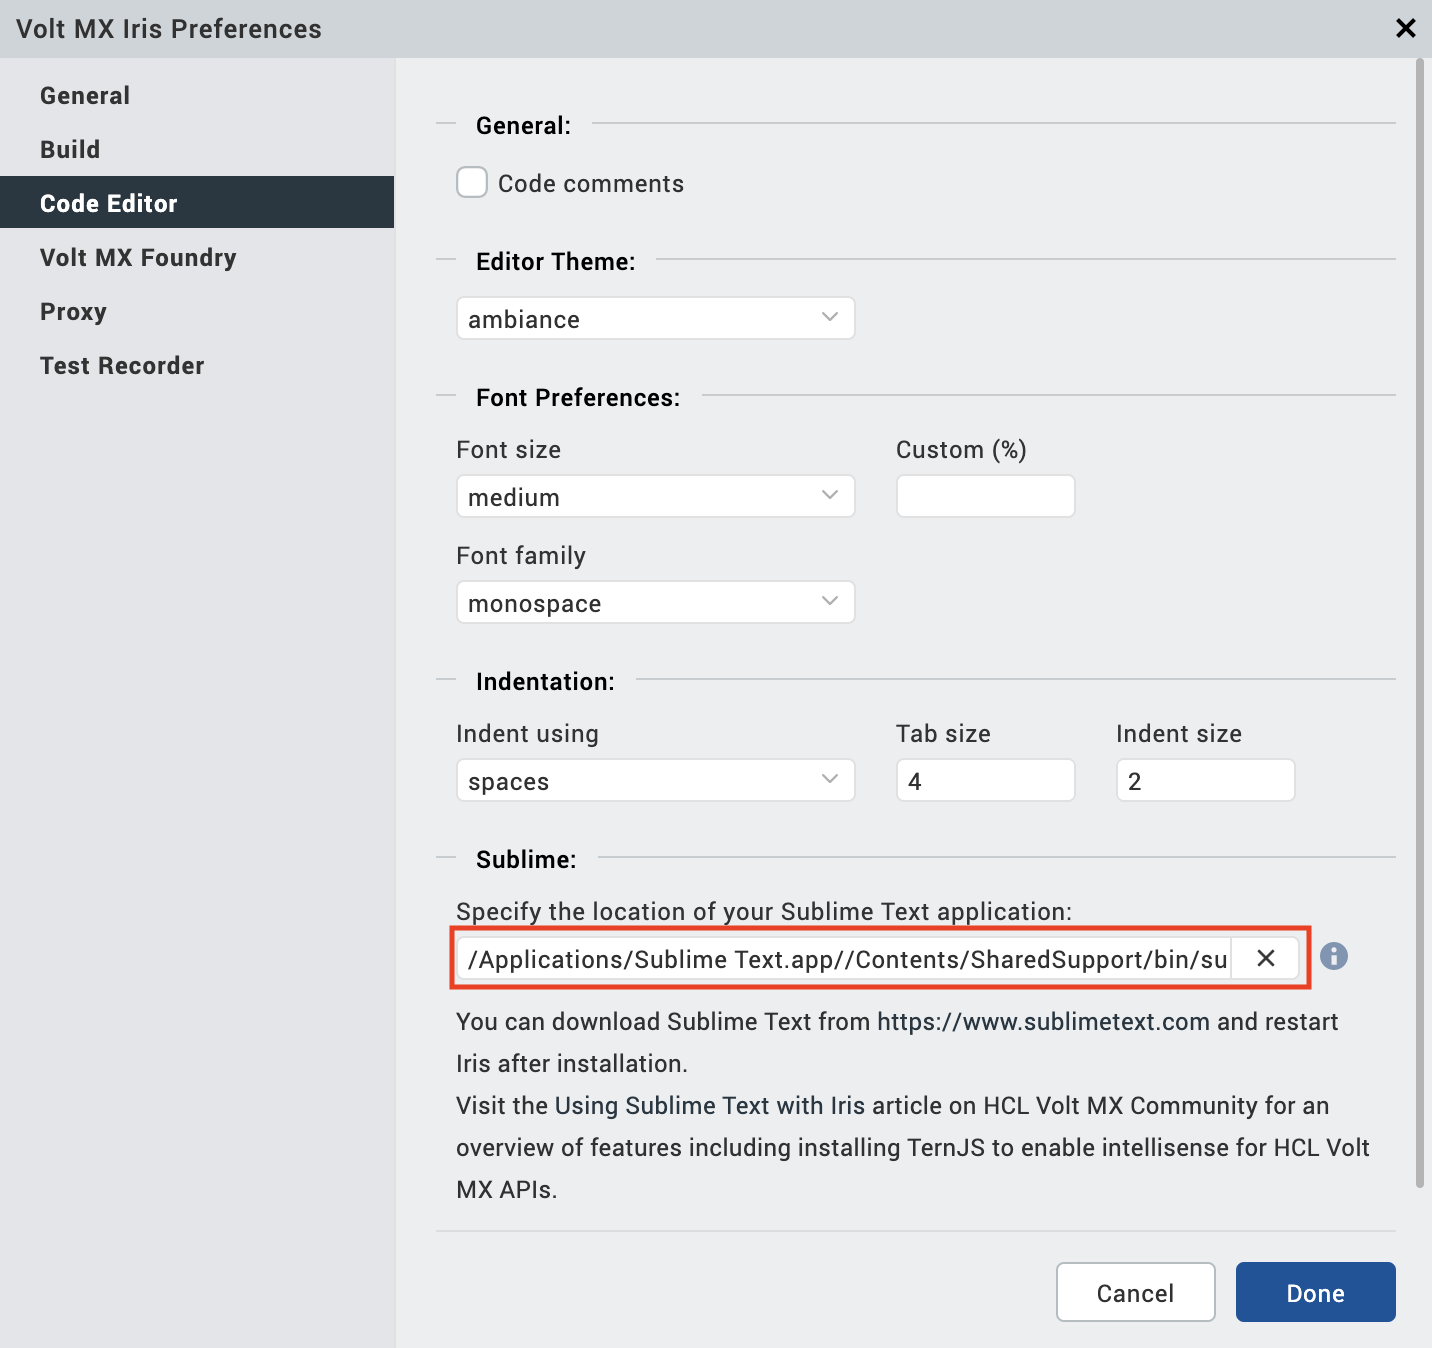
Task: Click into the Tab size field
Action: tap(985, 781)
